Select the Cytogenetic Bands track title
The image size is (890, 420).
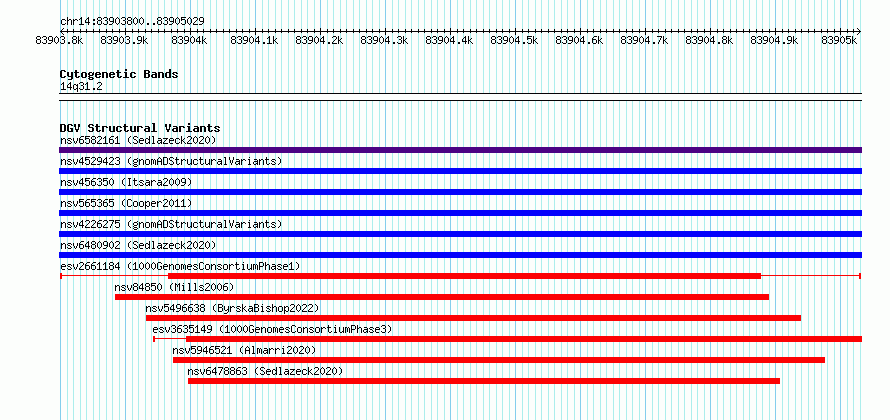coord(119,74)
